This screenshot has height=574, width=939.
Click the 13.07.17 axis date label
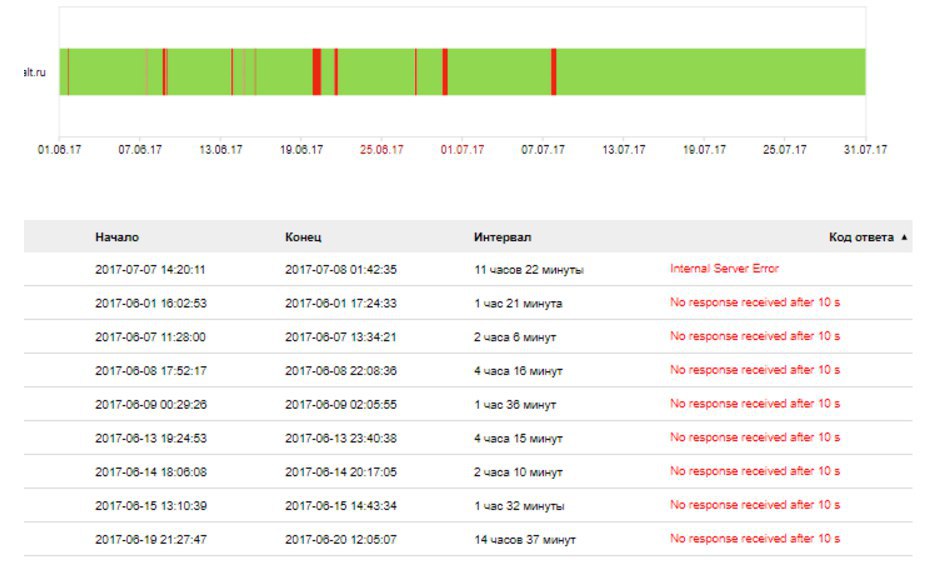[x=623, y=150]
